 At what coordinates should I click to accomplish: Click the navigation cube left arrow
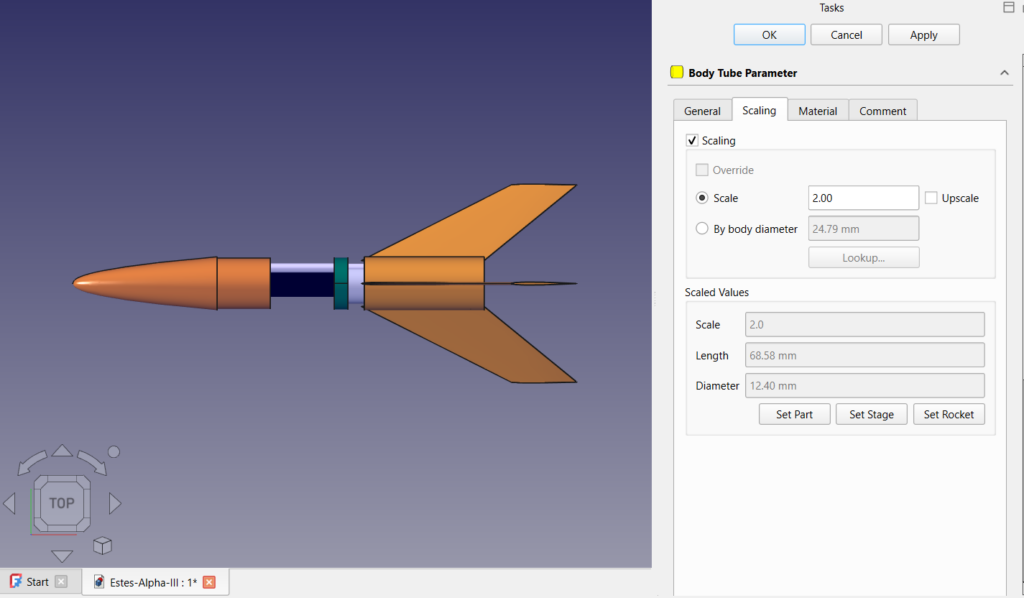pyautogui.click(x=10, y=503)
